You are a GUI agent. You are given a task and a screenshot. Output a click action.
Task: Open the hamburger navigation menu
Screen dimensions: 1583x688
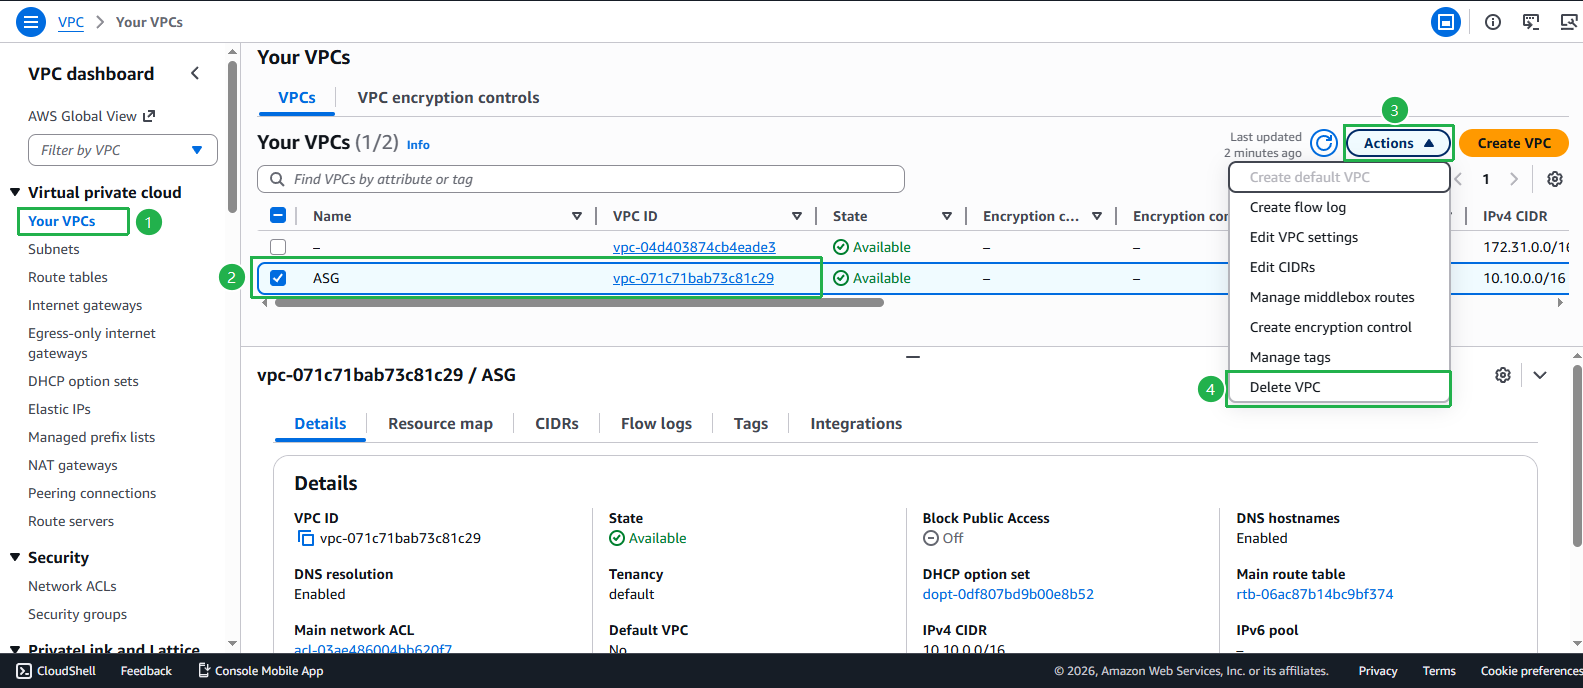click(31, 21)
